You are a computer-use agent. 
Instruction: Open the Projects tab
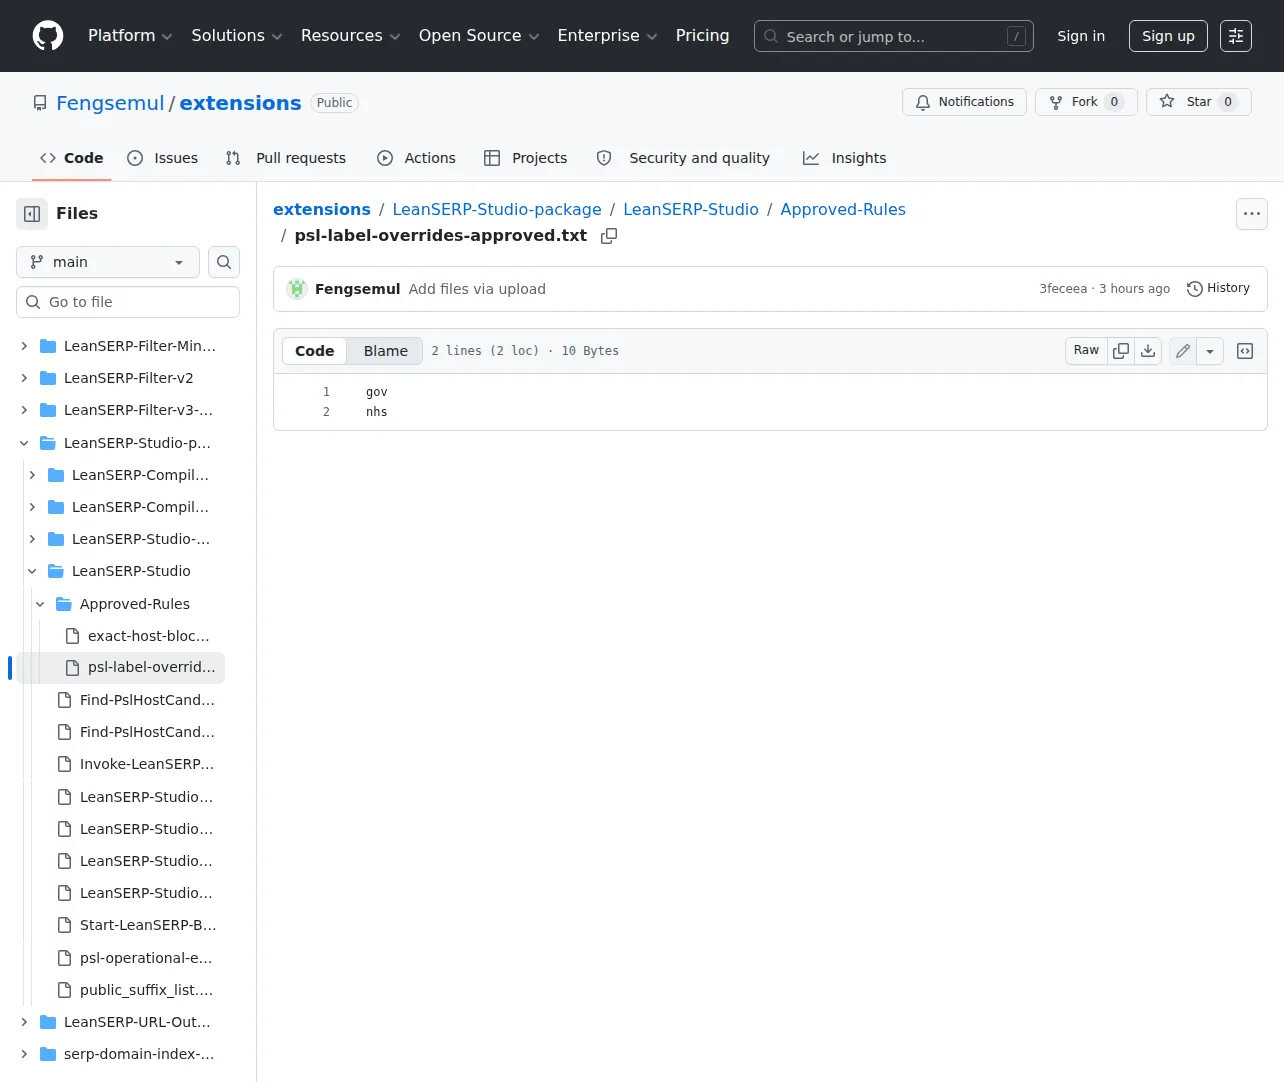tap(526, 158)
